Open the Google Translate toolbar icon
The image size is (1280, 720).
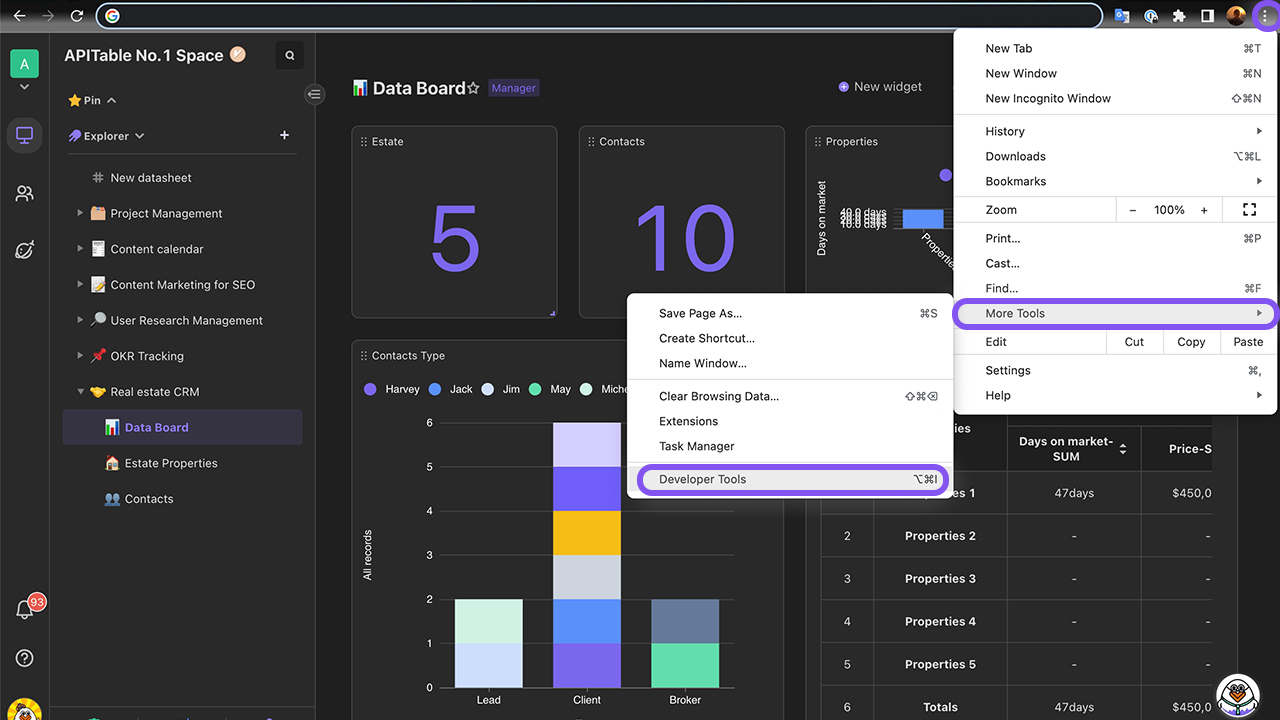(x=1122, y=16)
